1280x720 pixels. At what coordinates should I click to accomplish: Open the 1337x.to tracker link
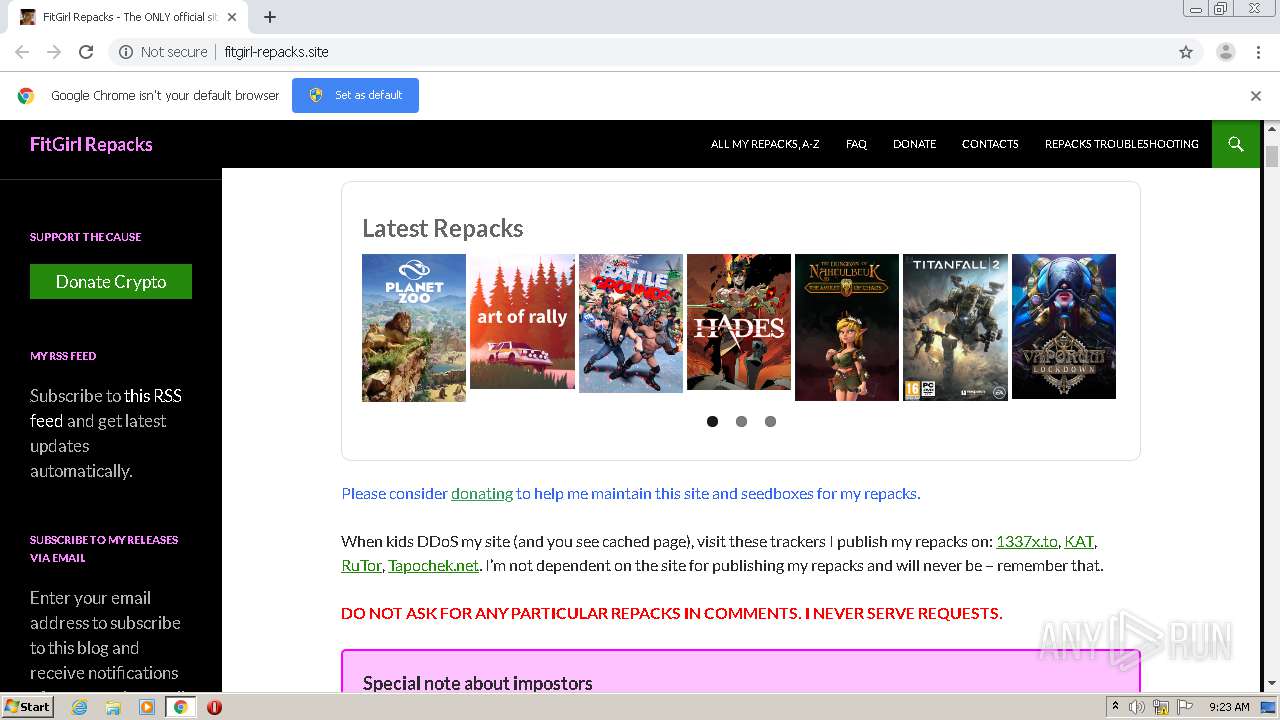tap(1026, 541)
